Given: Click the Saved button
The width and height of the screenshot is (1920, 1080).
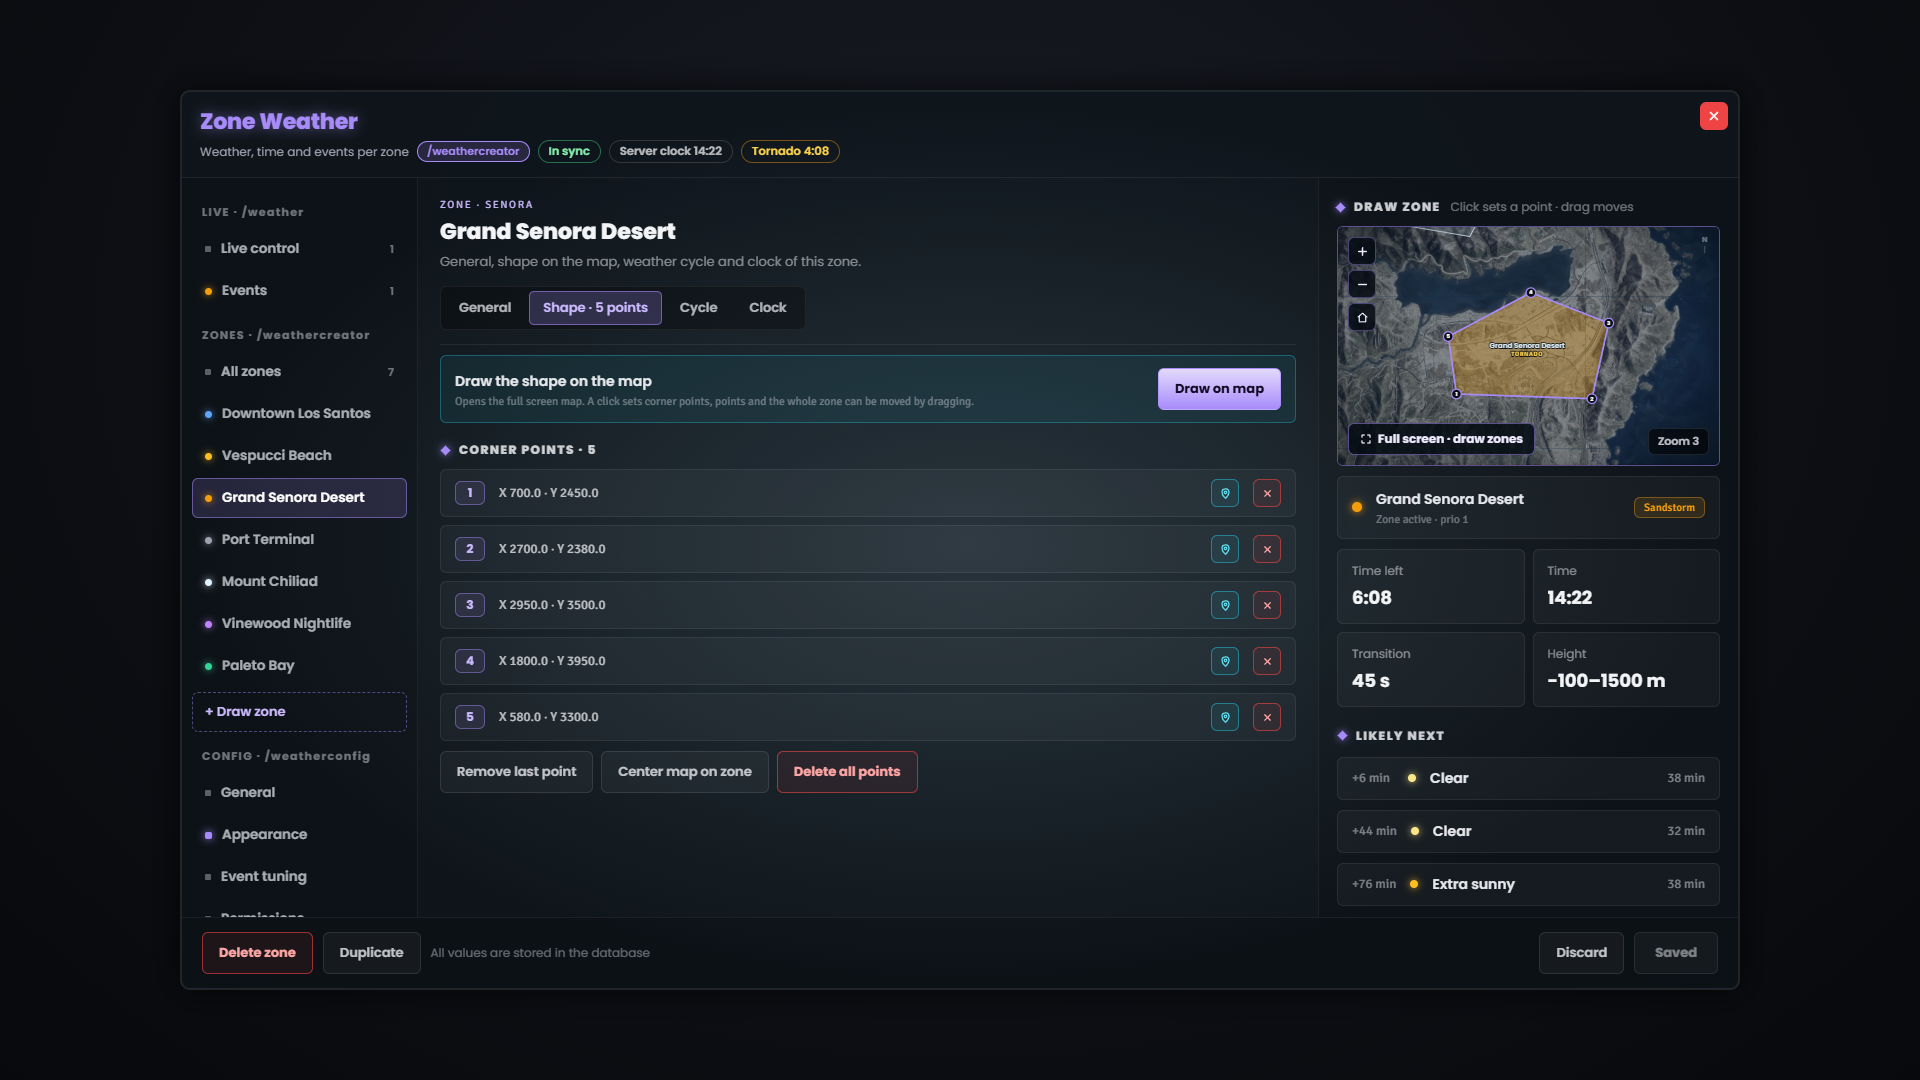Looking at the screenshot, I should coord(1675,953).
